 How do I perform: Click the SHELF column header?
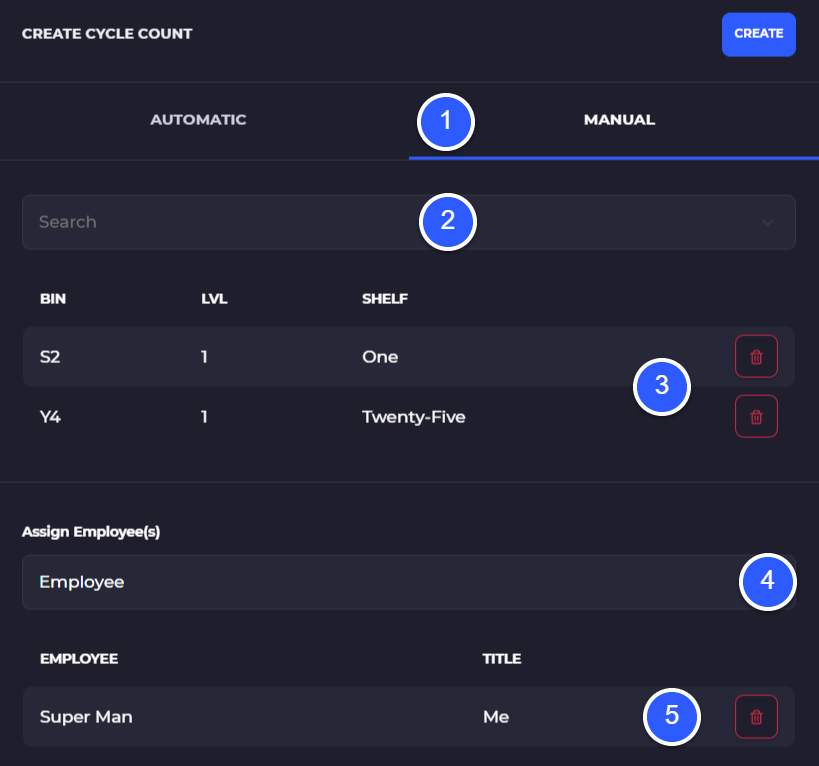coord(385,299)
